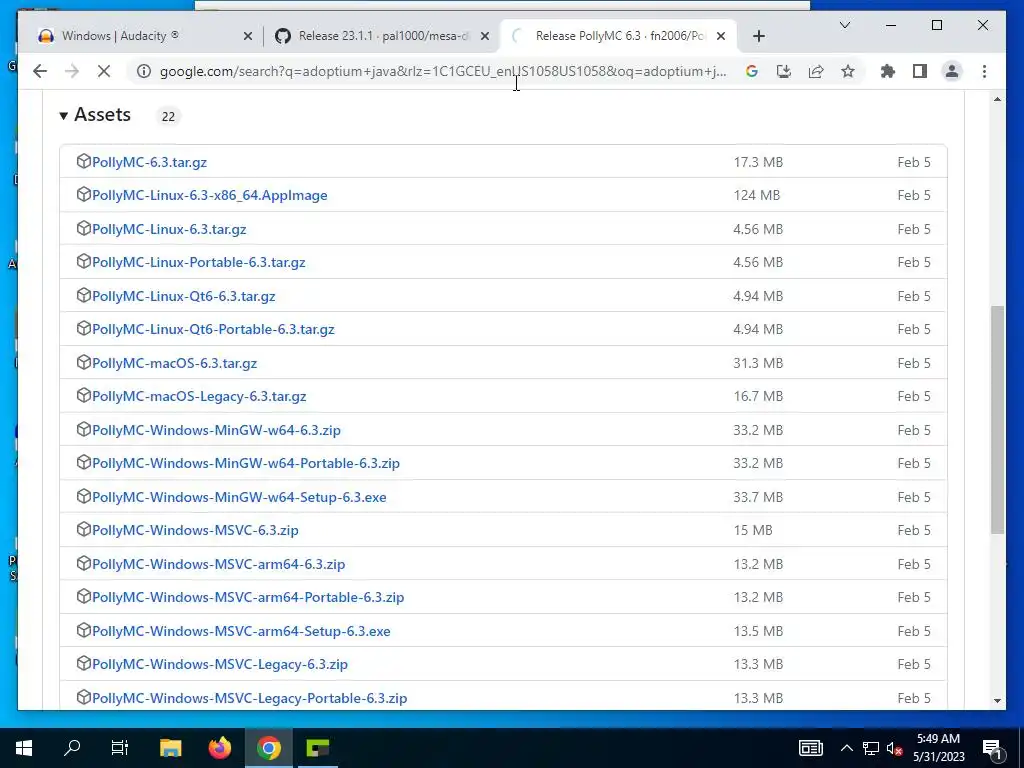Screen dimensions: 1024x768
Task: Click the 124 MB size value
Action: [756, 195]
